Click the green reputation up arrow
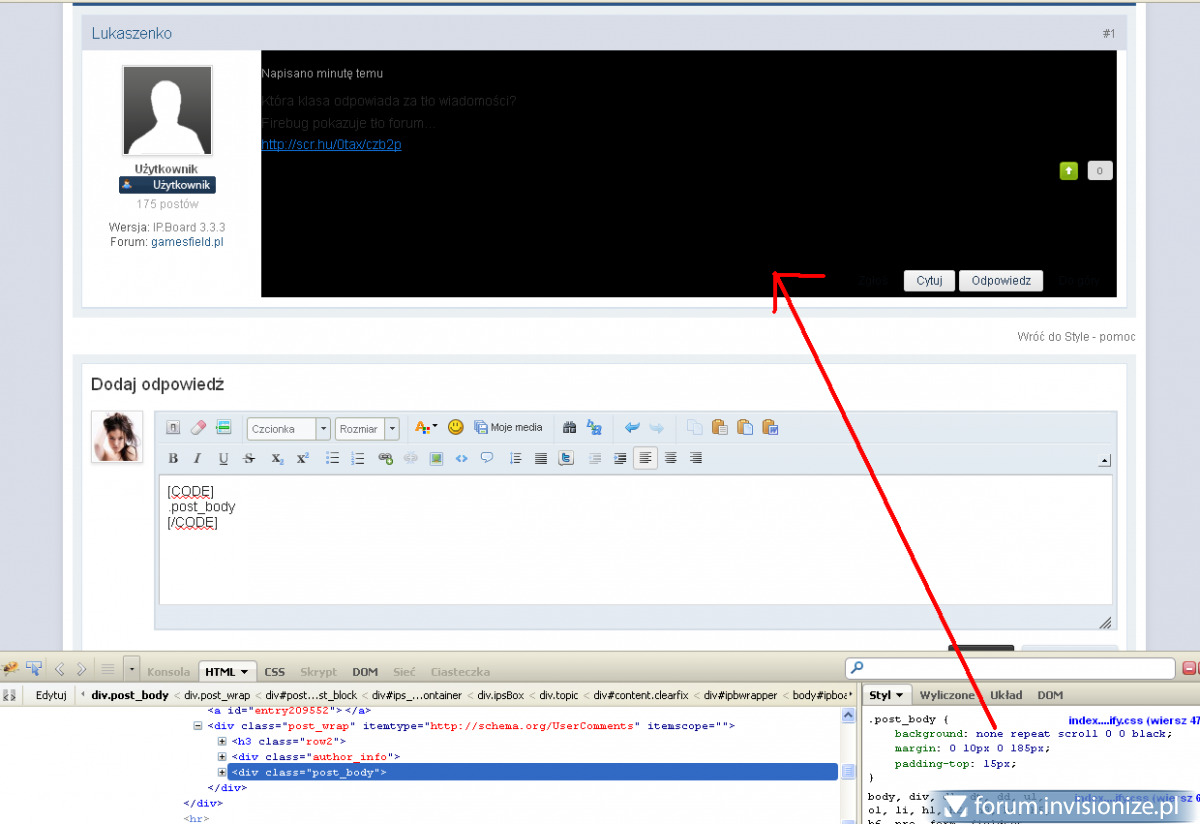Image resolution: width=1200 pixels, height=824 pixels. 1069,171
